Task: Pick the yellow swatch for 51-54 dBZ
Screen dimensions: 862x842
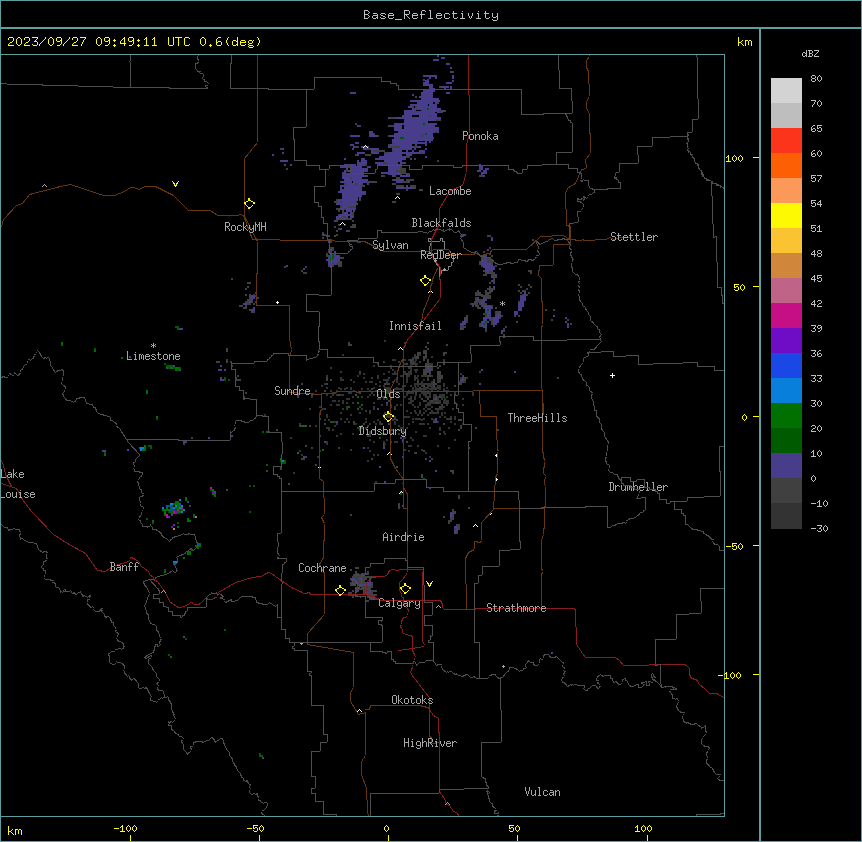Action: click(786, 215)
